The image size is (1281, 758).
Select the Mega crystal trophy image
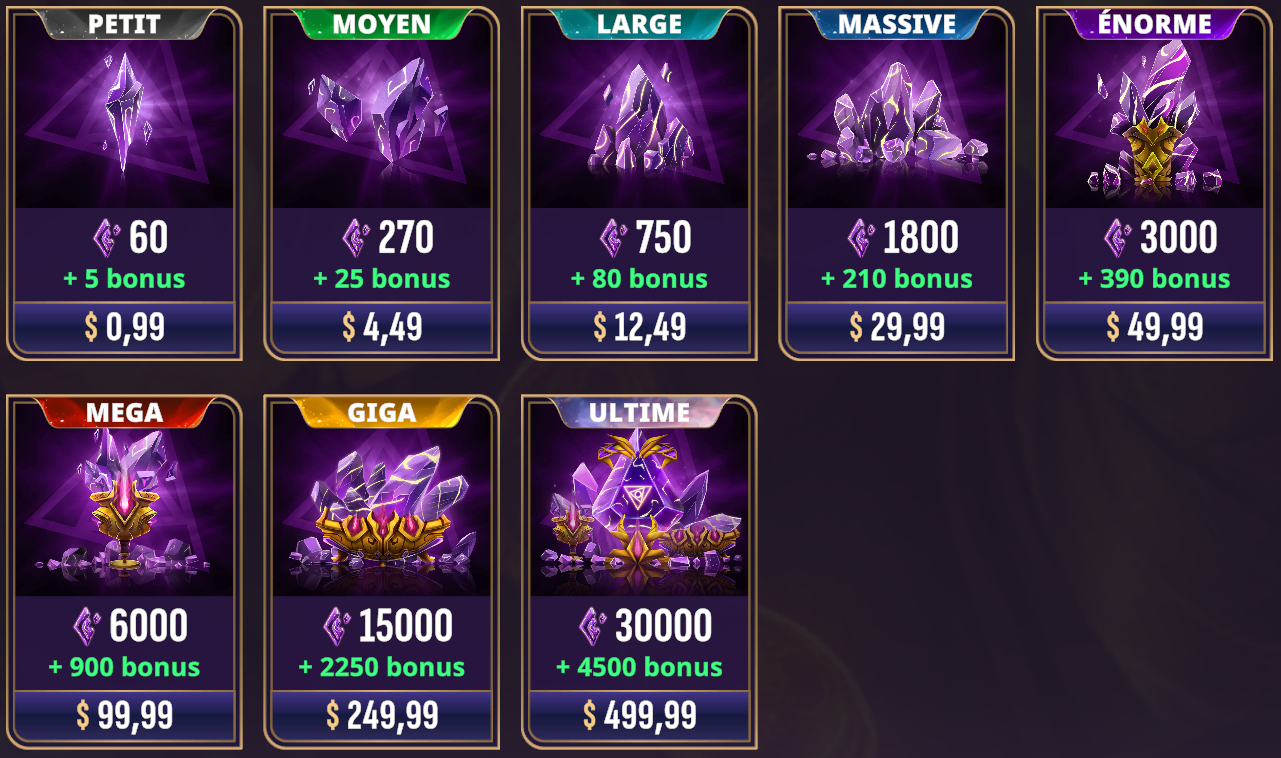coord(125,510)
